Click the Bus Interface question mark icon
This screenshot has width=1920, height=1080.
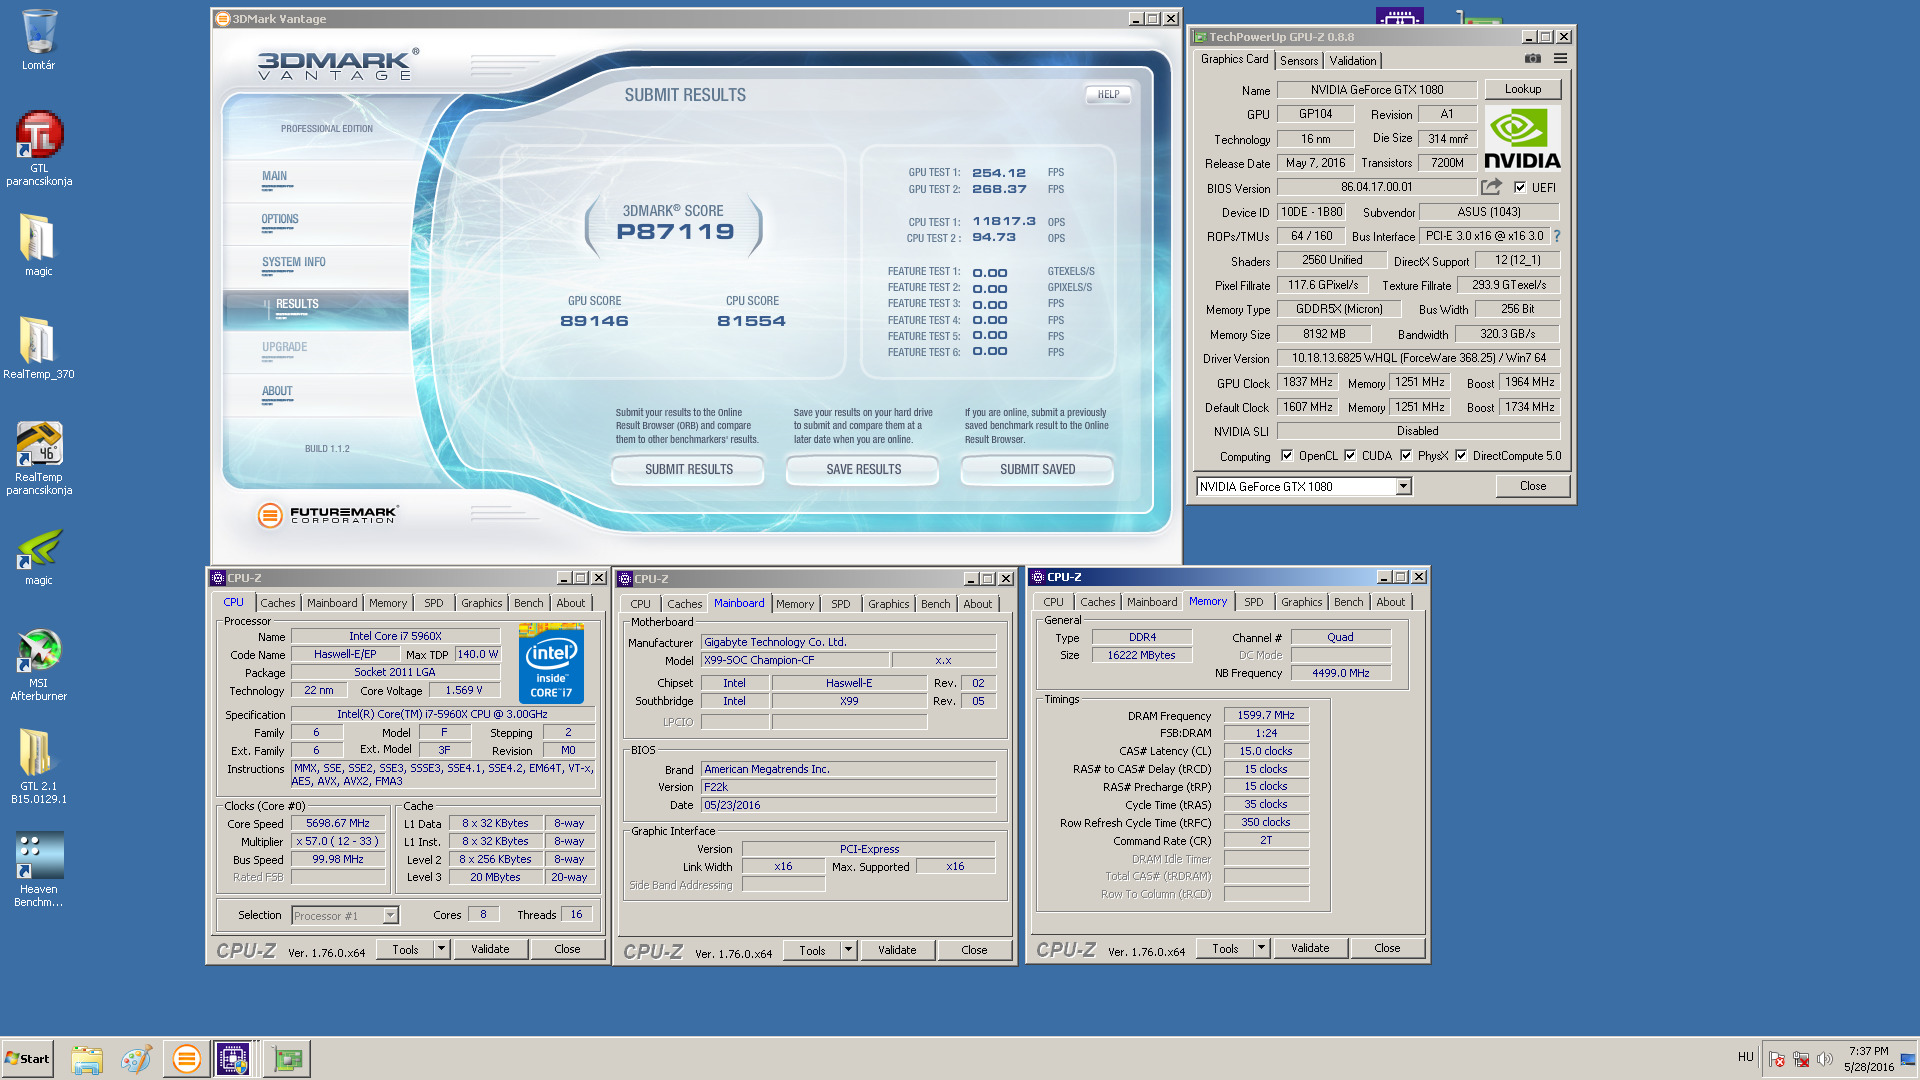(x=1557, y=236)
